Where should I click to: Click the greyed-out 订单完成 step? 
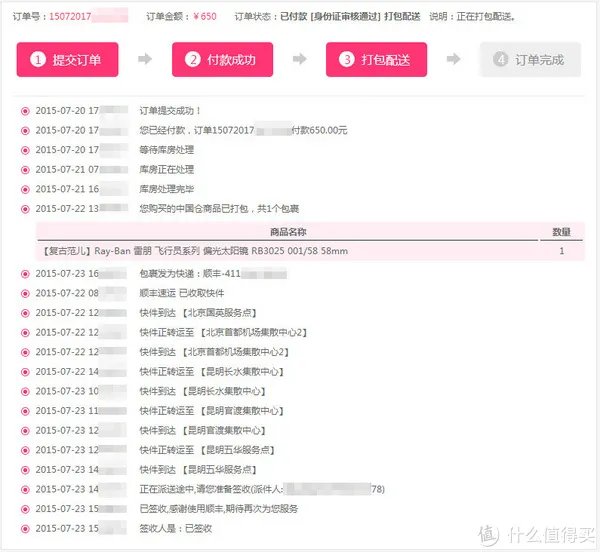529,60
